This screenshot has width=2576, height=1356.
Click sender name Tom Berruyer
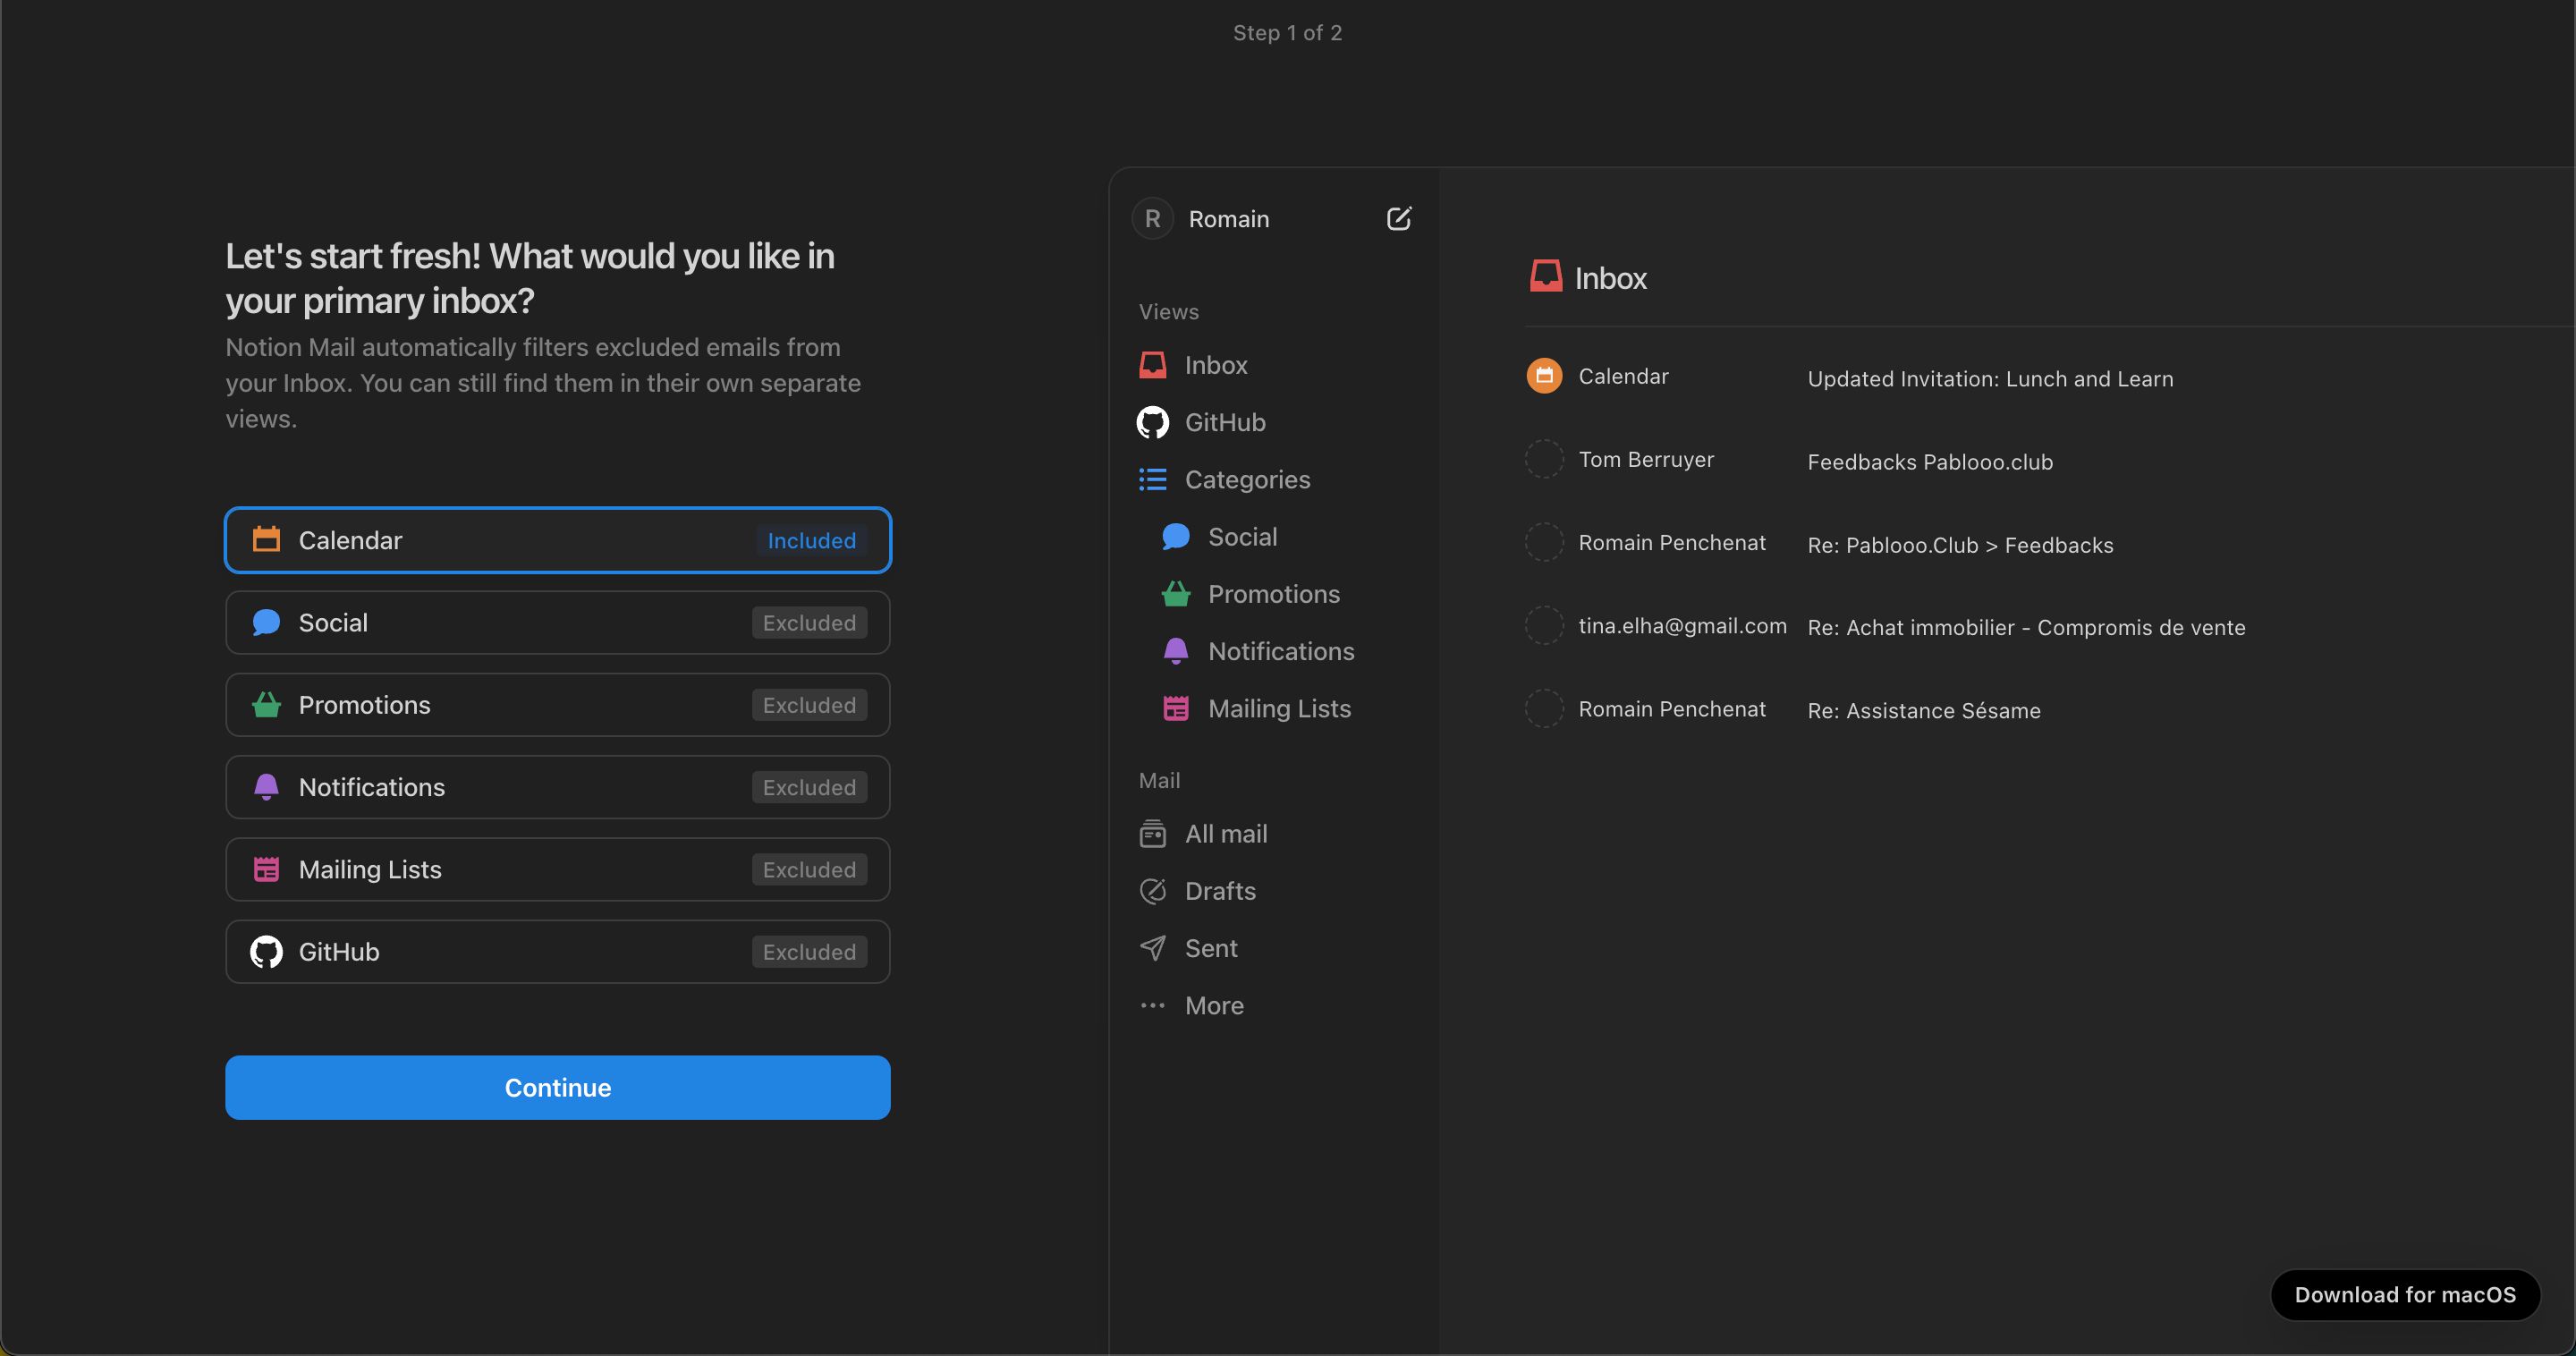1646,459
